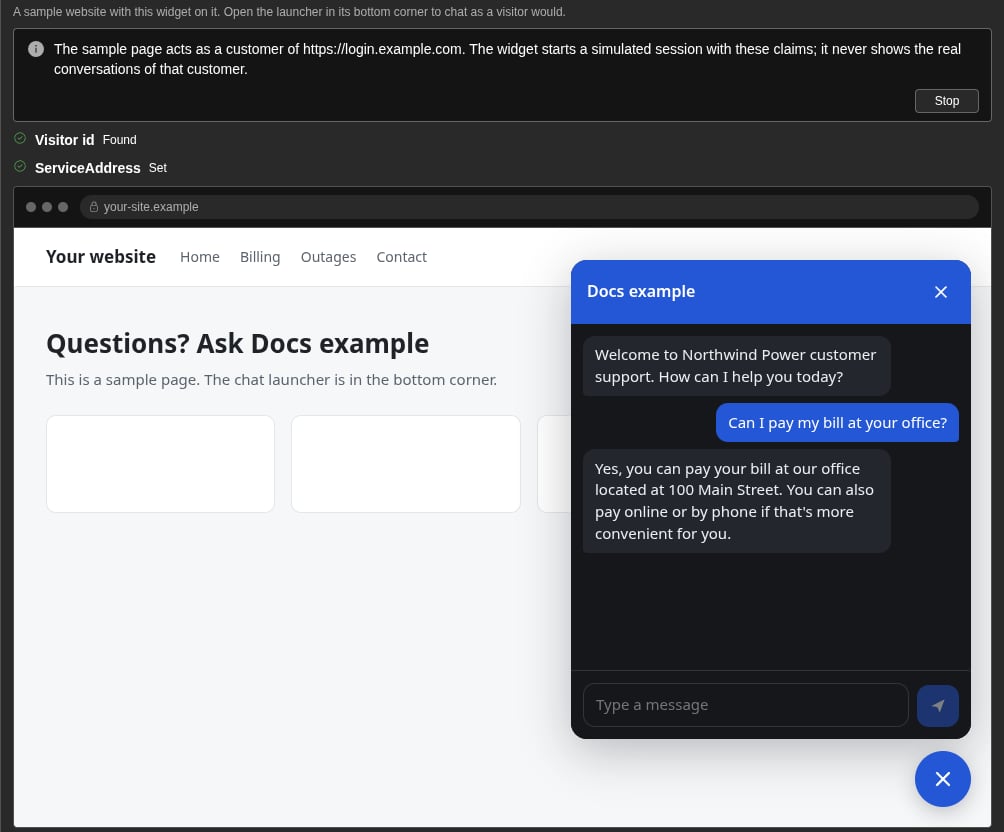Open the Contact nav link
The width and height of the screenshot is (1004, 832).
[401, 257]
